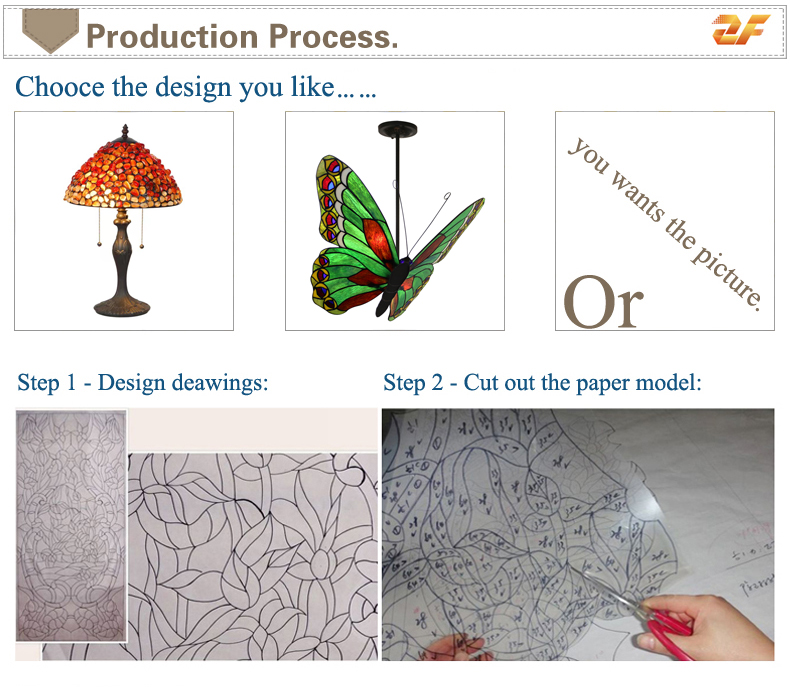The height and width of the screenshot is (687, 790).
Task: Click the orange ZF logo icon
Action: point(741,29)
